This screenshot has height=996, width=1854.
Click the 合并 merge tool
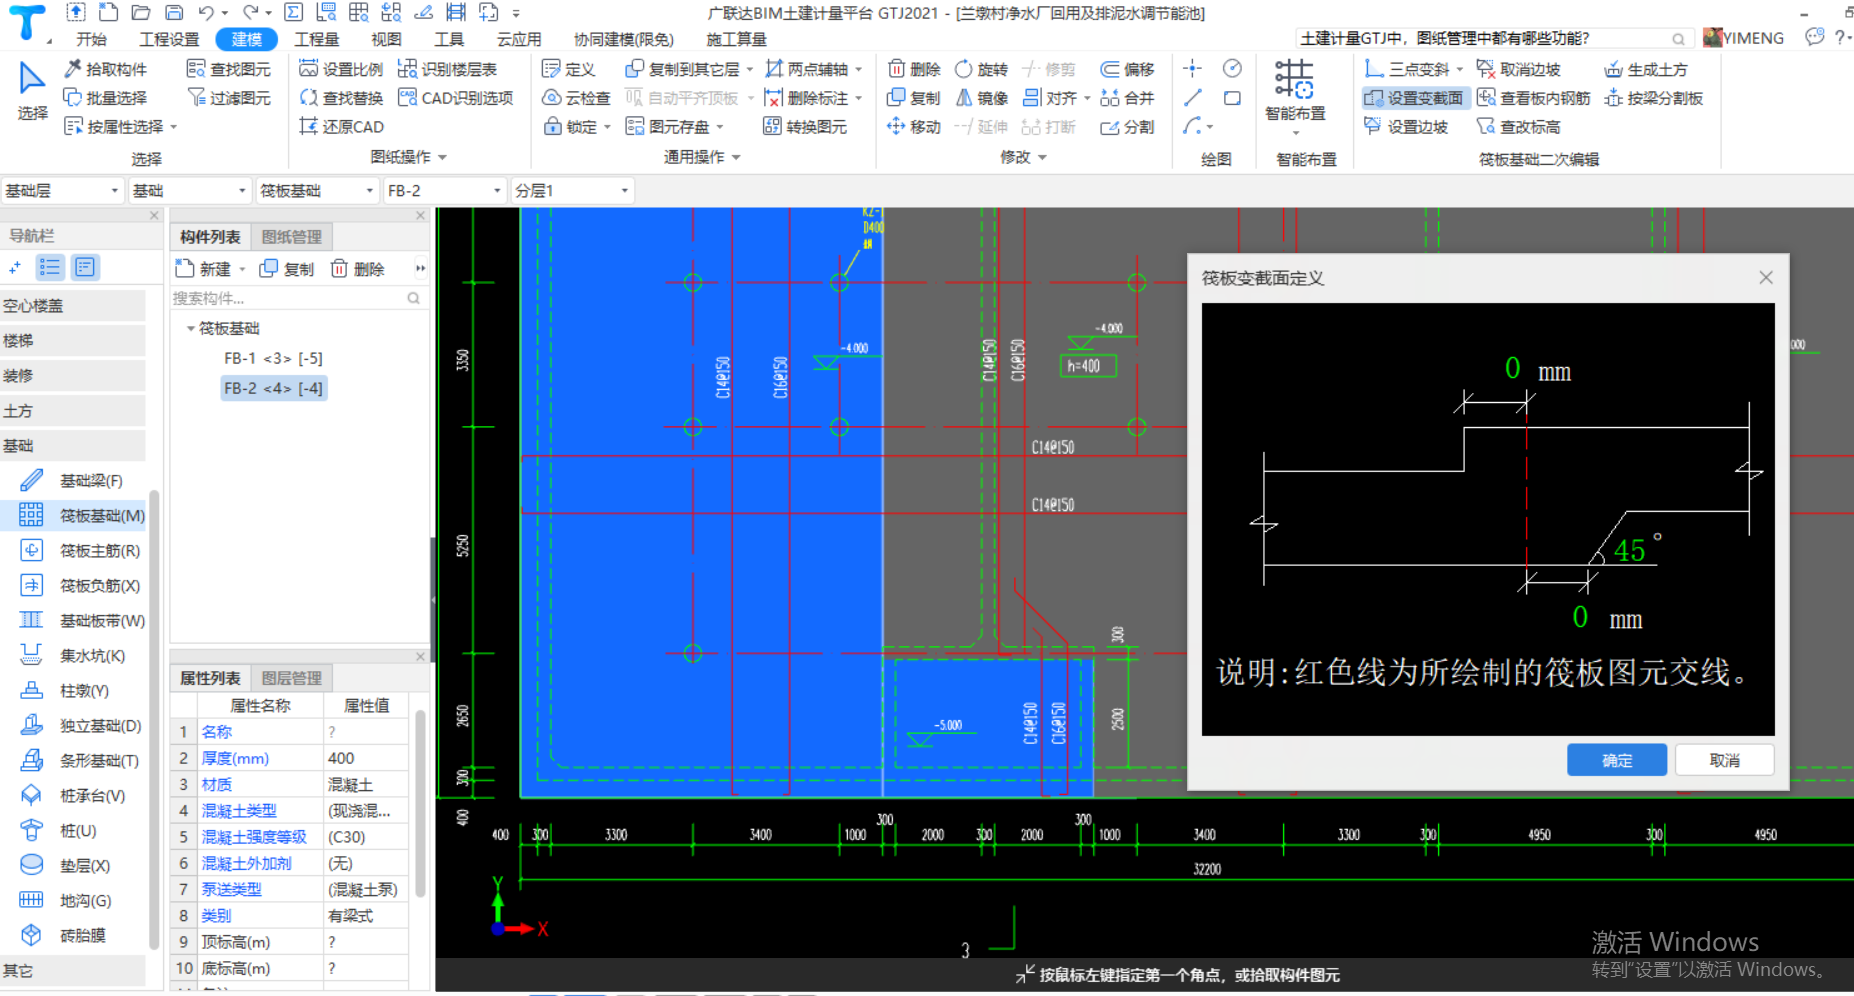(1128, 98)
